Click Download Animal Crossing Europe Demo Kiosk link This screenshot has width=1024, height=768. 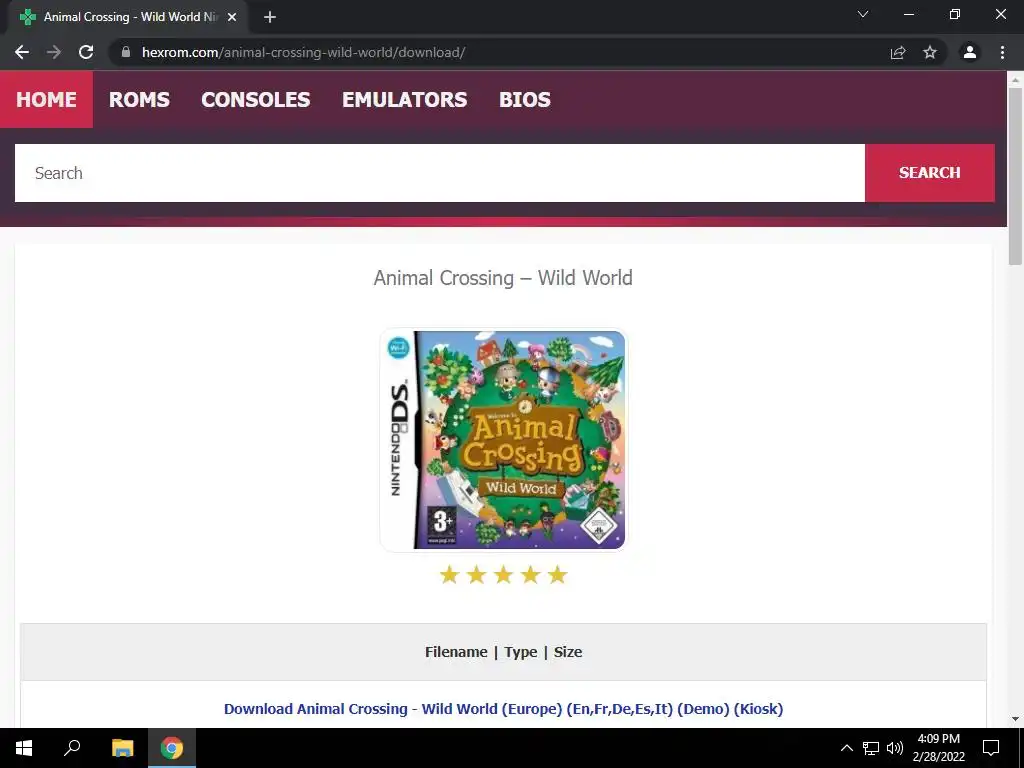[x=504, y=709]
